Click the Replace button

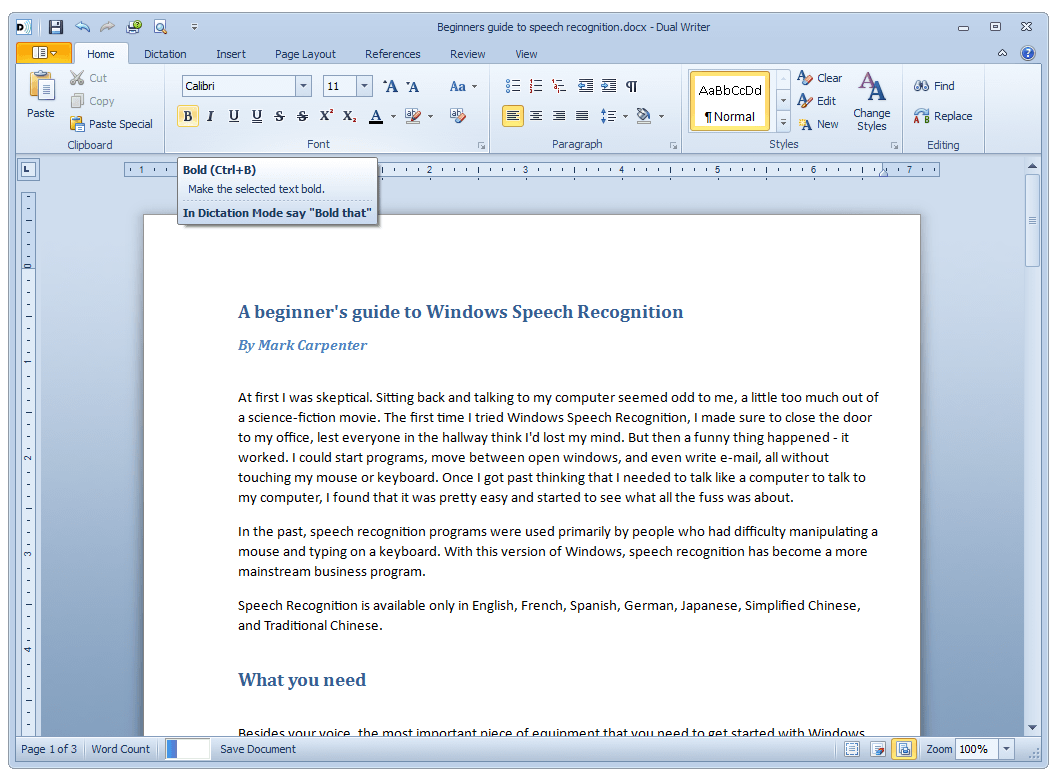(943, 116)
